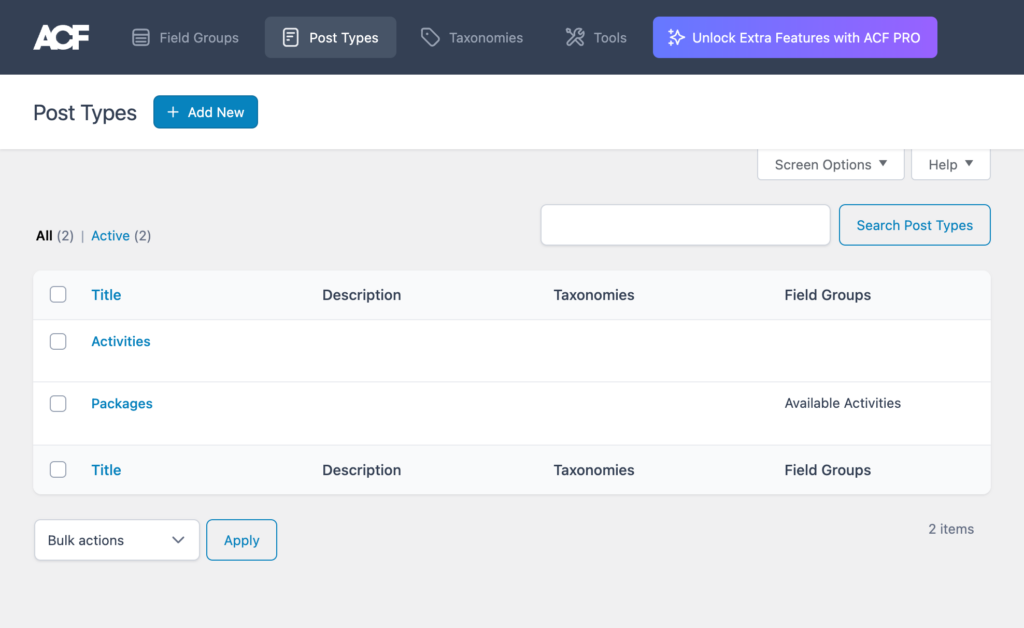Open the Screen Options dropdown
Viewport: 1024px width, 628px height.
[830, 164]
